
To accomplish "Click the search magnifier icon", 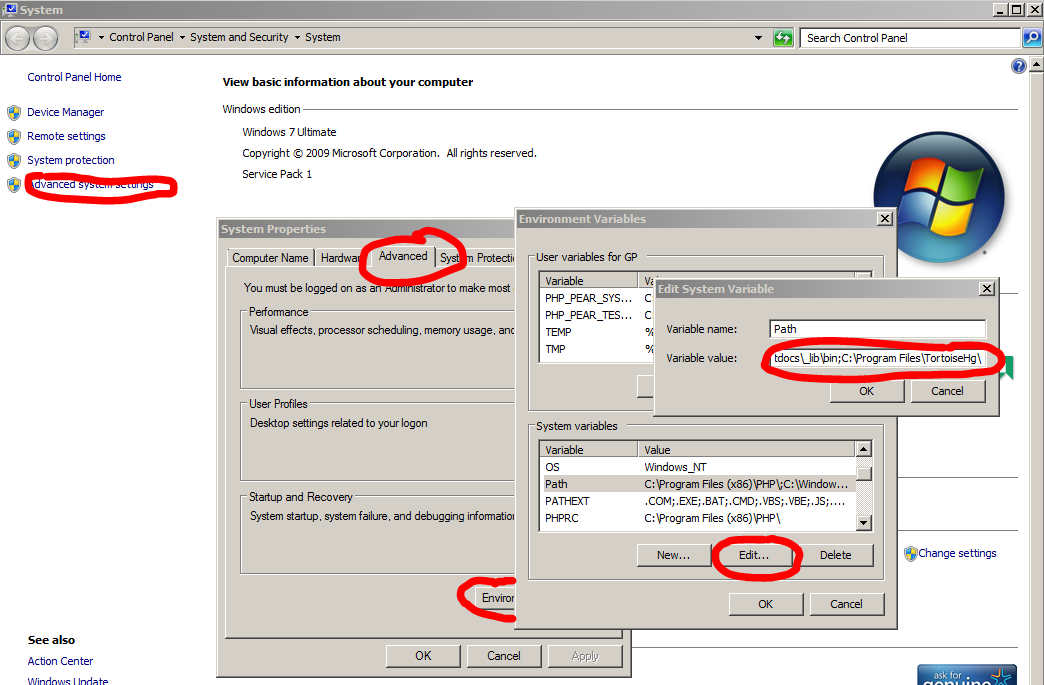I will coord(1032,38).
